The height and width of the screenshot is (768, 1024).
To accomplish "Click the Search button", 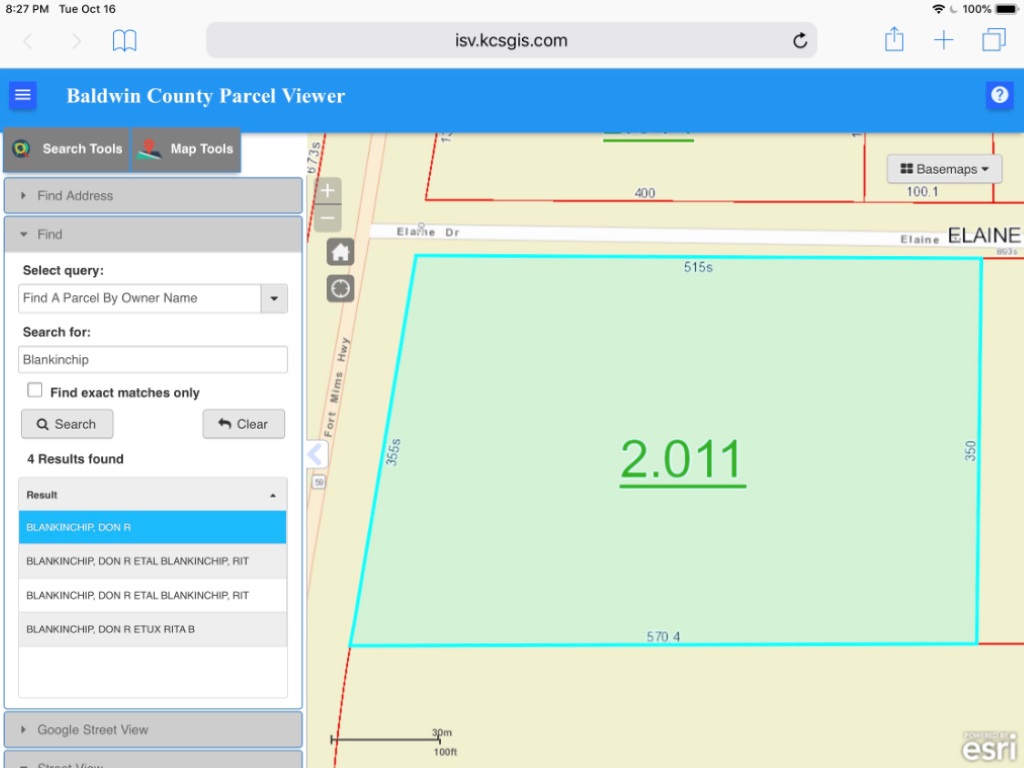I will [x=67, y=424].
